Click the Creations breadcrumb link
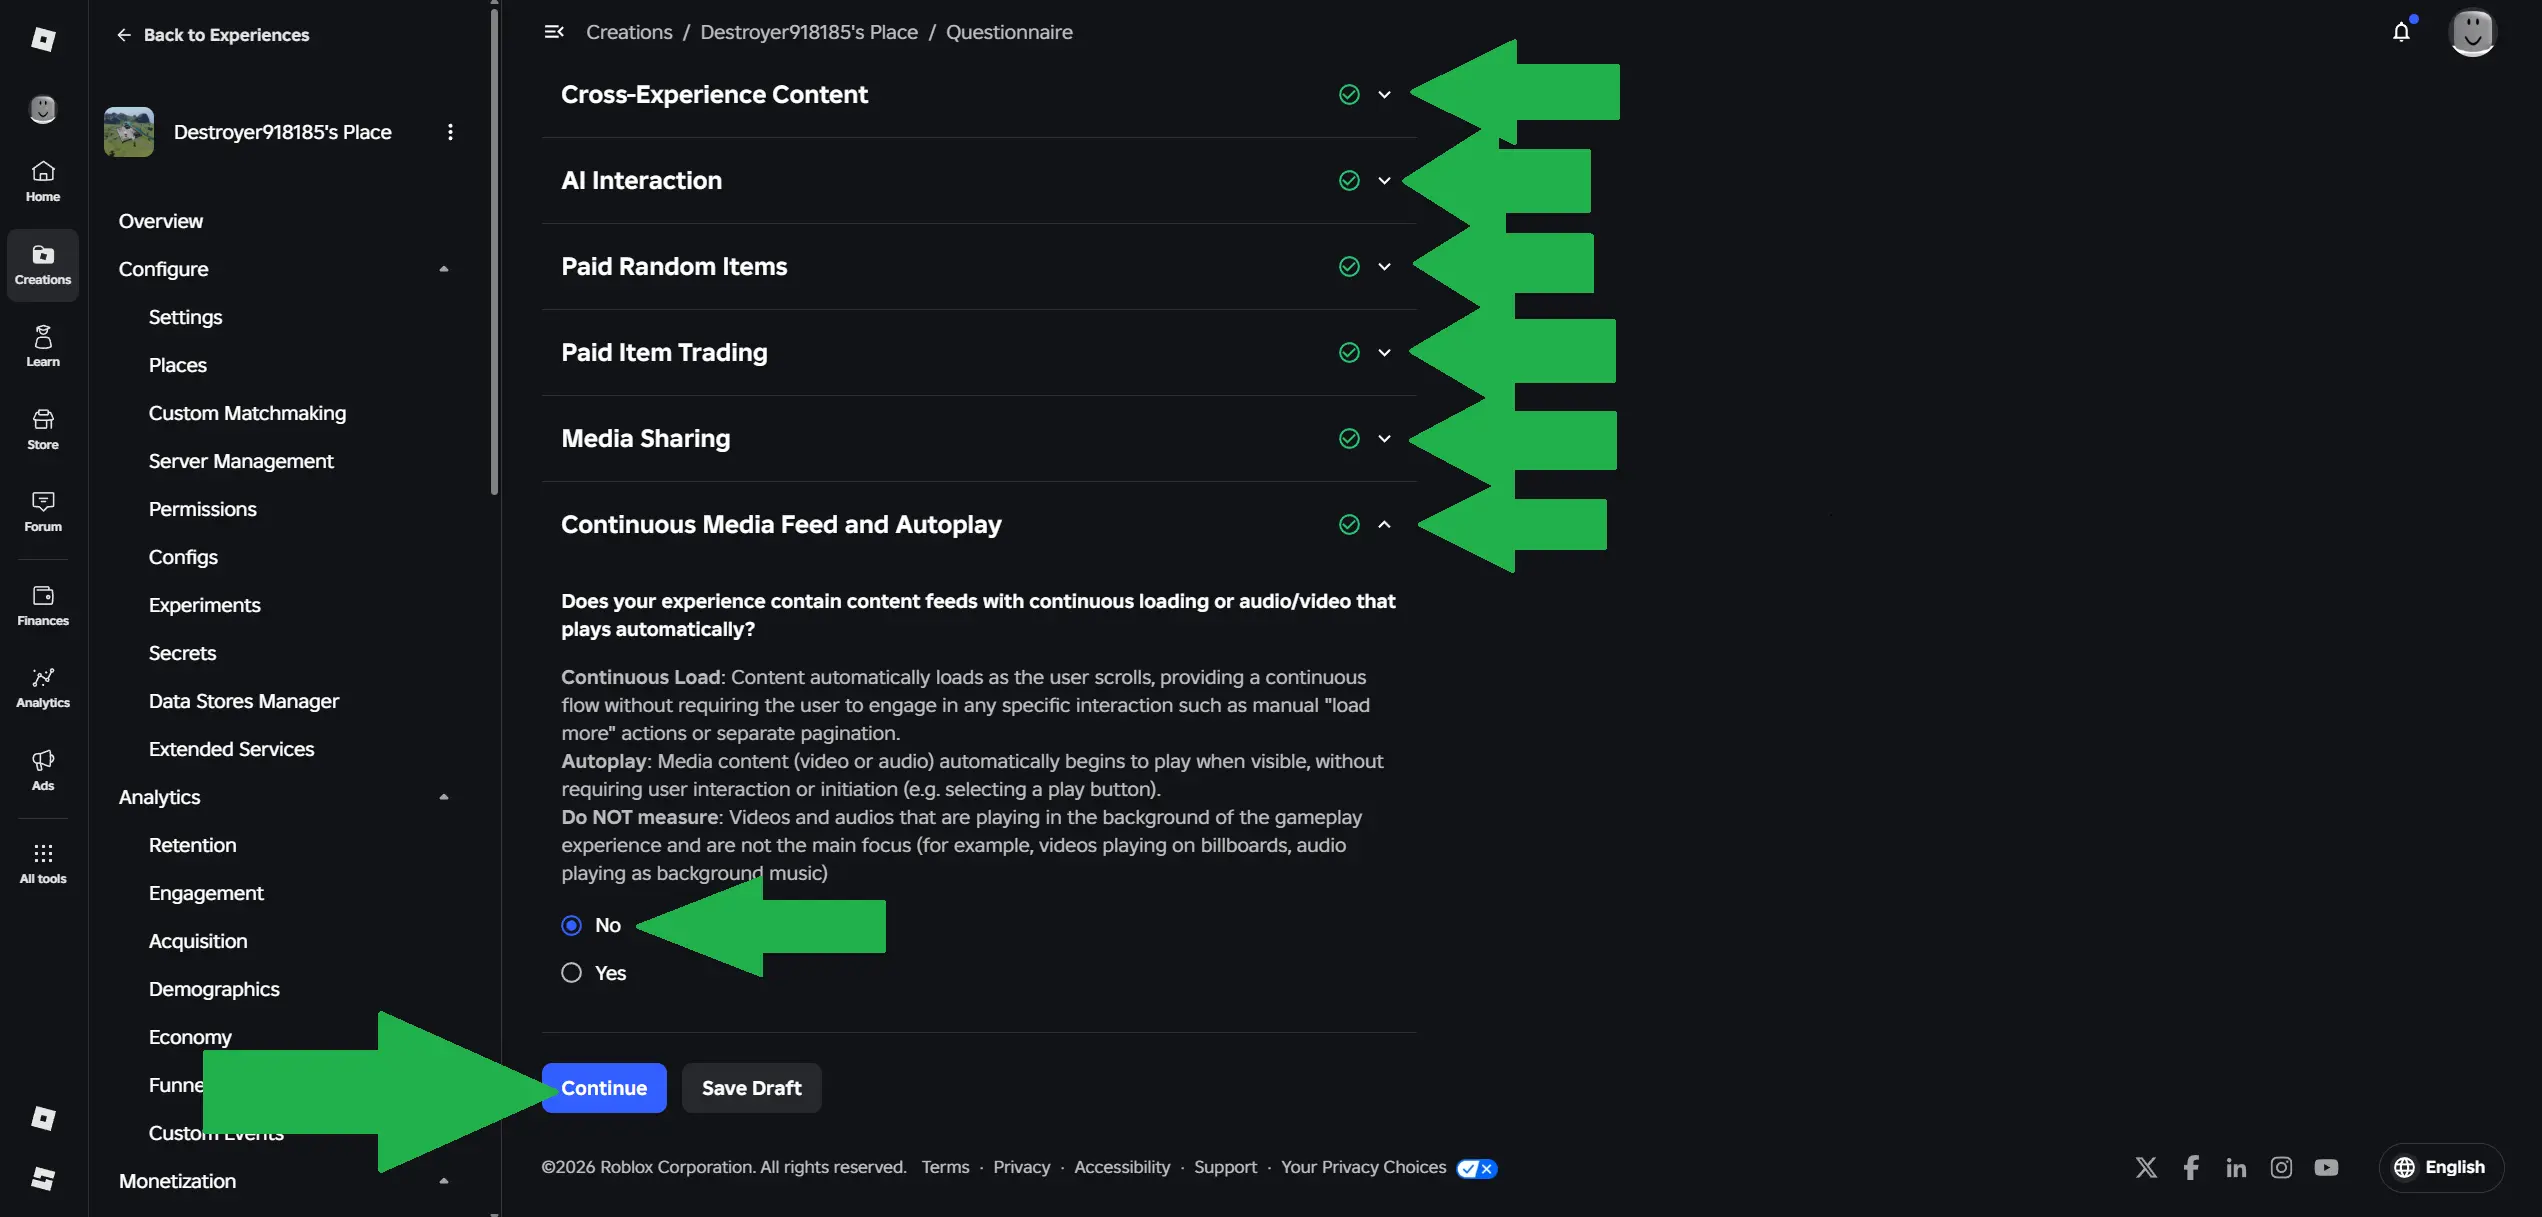Screen dimensions: 2542x1217 click(x=629, y=32)
